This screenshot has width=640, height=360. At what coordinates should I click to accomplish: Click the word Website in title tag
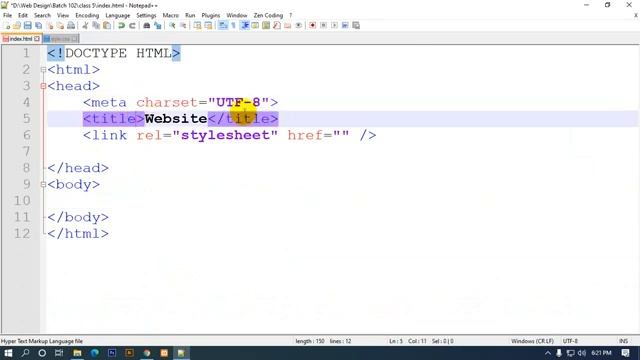coord(176,119)
